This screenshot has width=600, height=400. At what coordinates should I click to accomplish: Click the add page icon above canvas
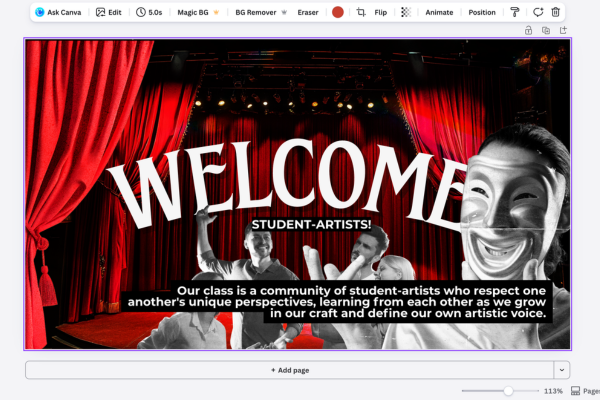pyautogui.click(x=563, y=30)
